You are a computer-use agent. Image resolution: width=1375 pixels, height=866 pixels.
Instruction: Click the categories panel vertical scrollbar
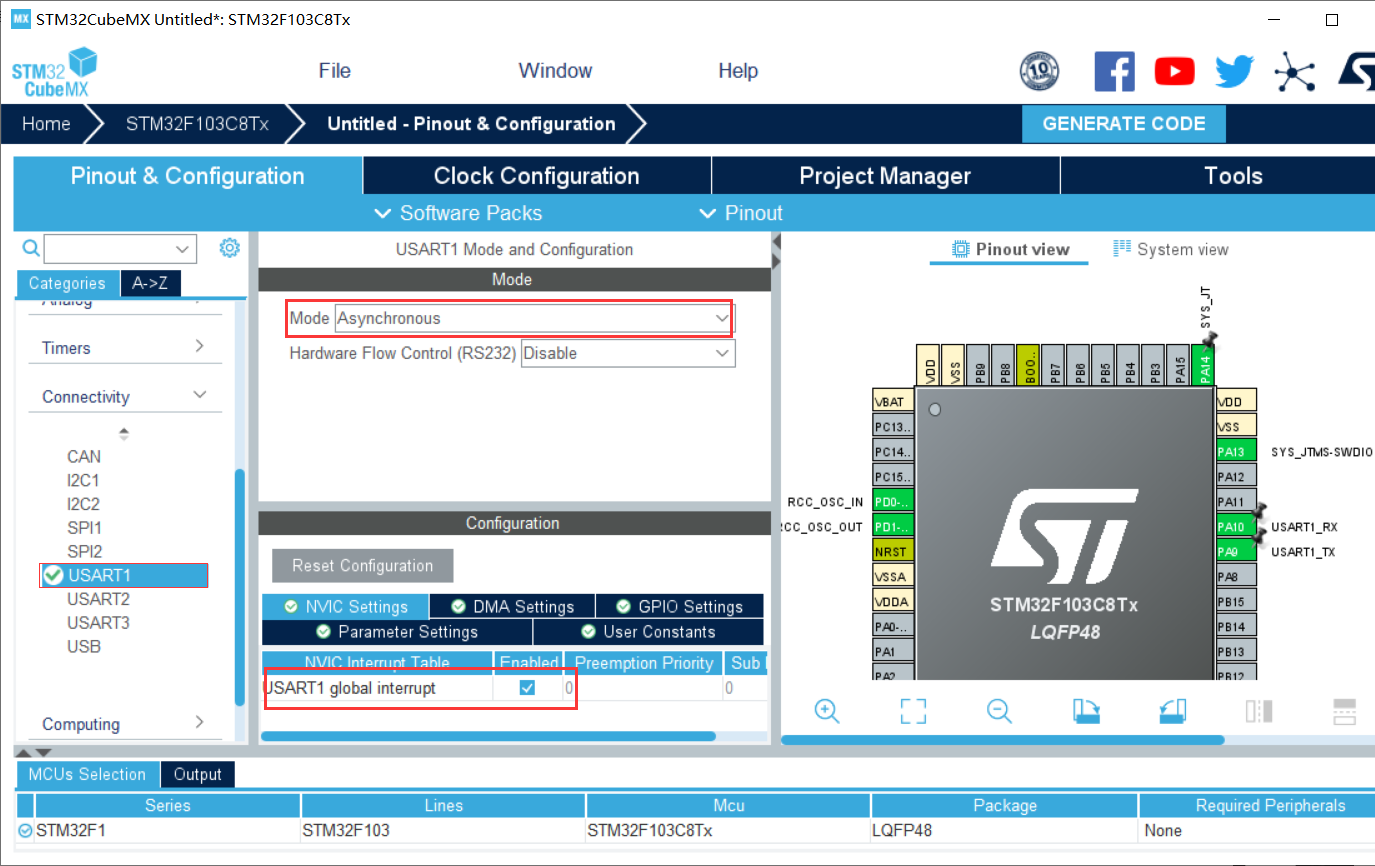coord(239,588)
